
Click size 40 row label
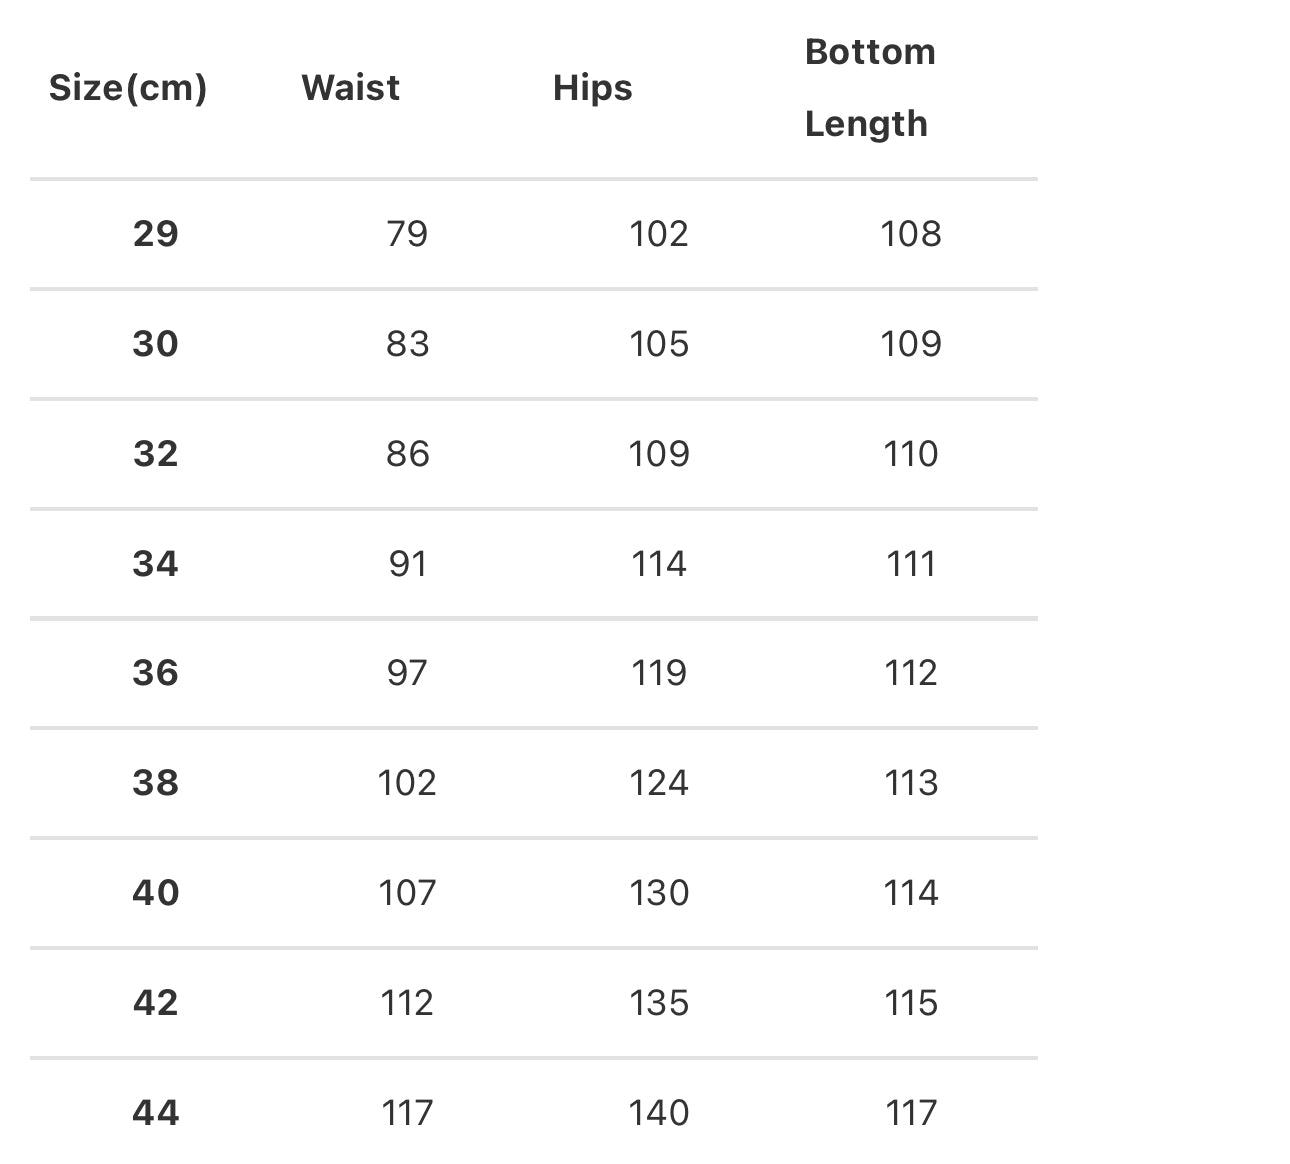(155, 893)
